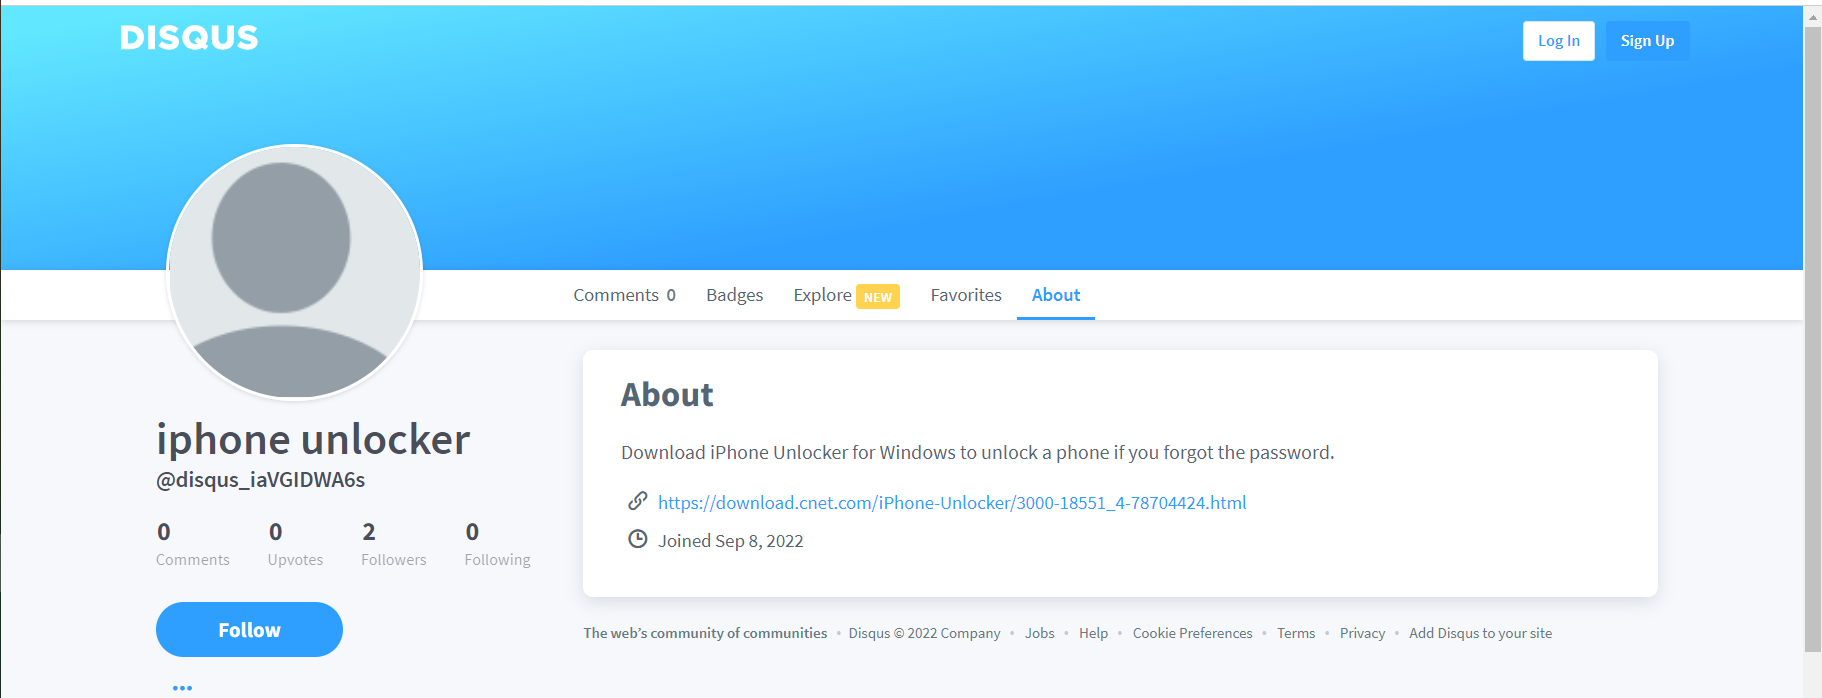Click the NEW badge next to Explore
The image size is (1822, 698).
(878, 297)
